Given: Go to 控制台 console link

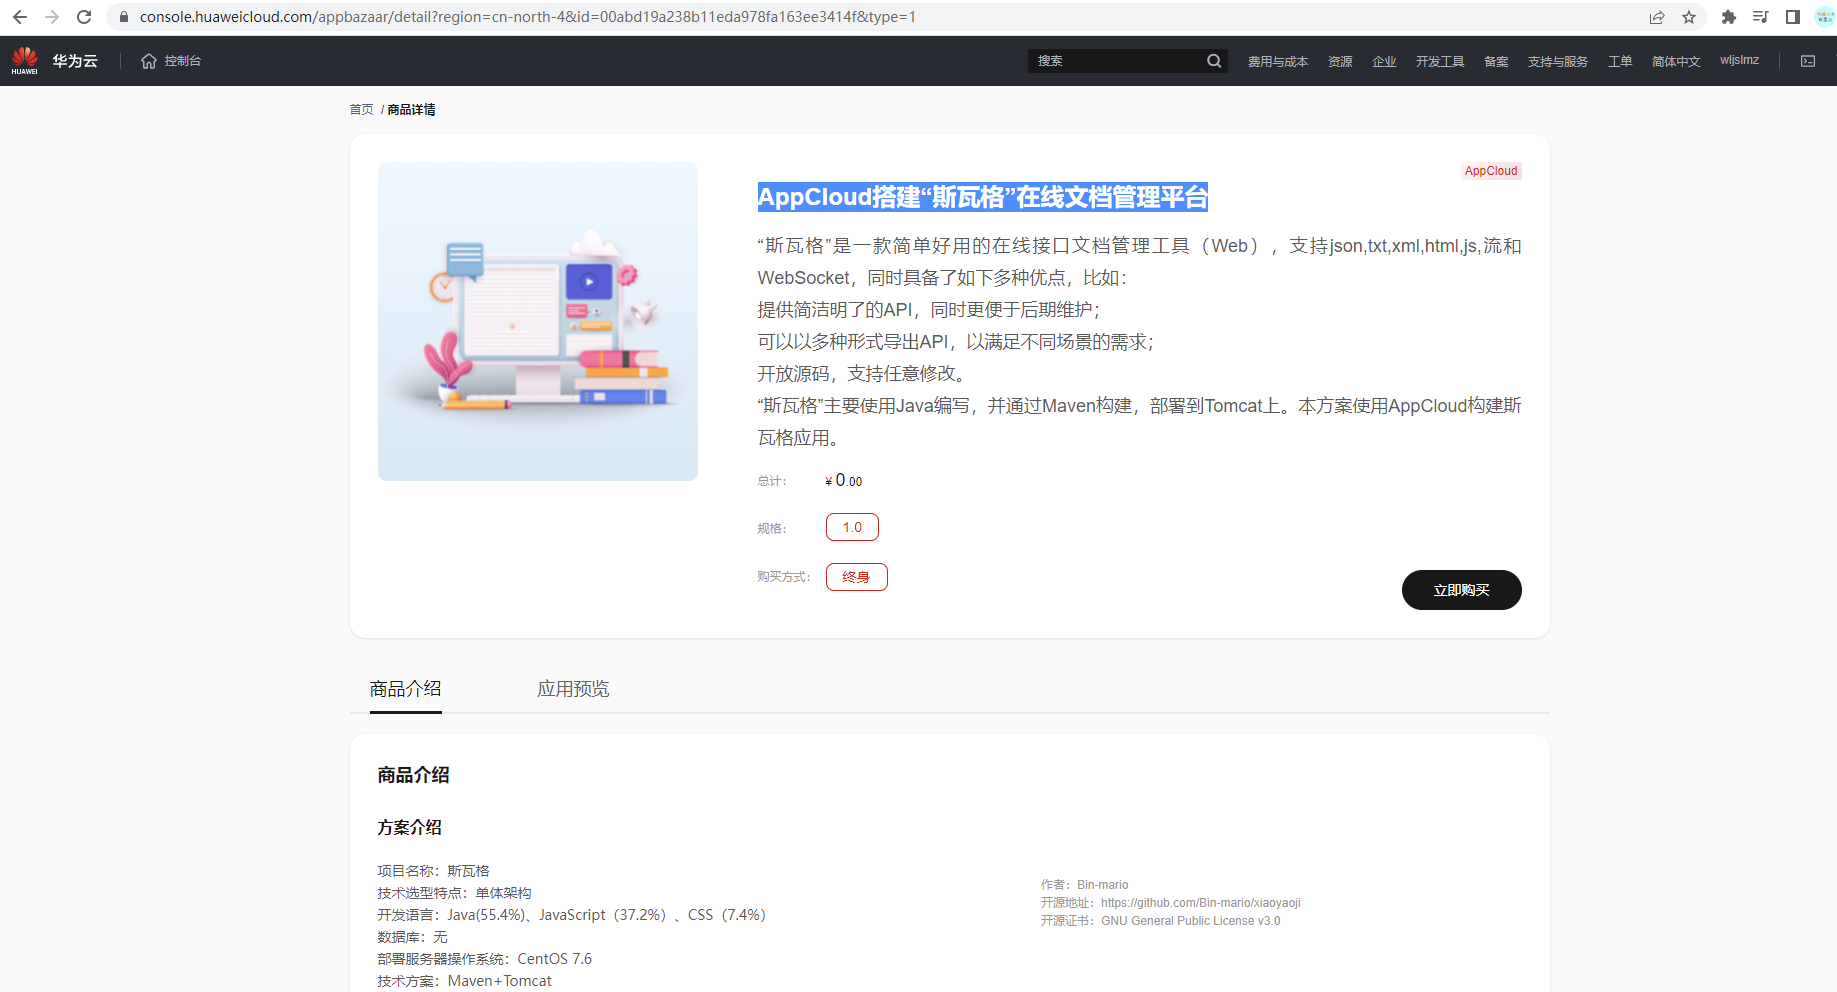Looking at the screenshot, I should click(183, 61).
